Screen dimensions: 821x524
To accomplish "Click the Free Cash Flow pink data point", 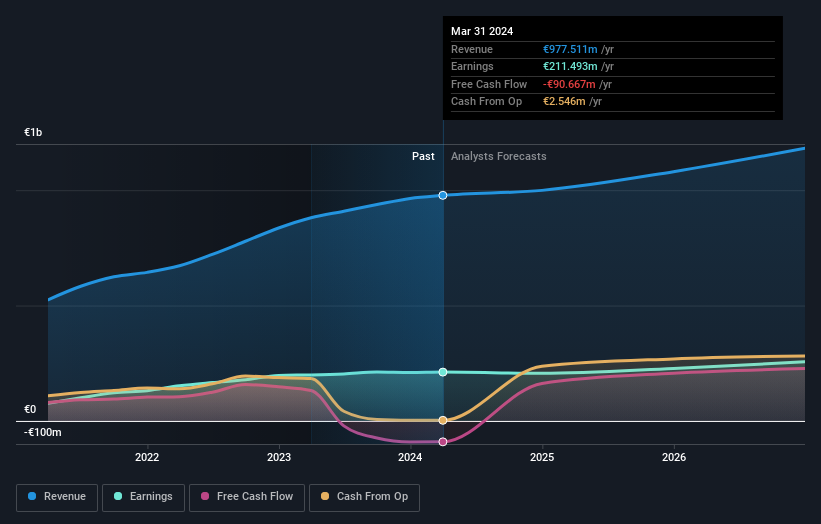I will click(443, 442).
